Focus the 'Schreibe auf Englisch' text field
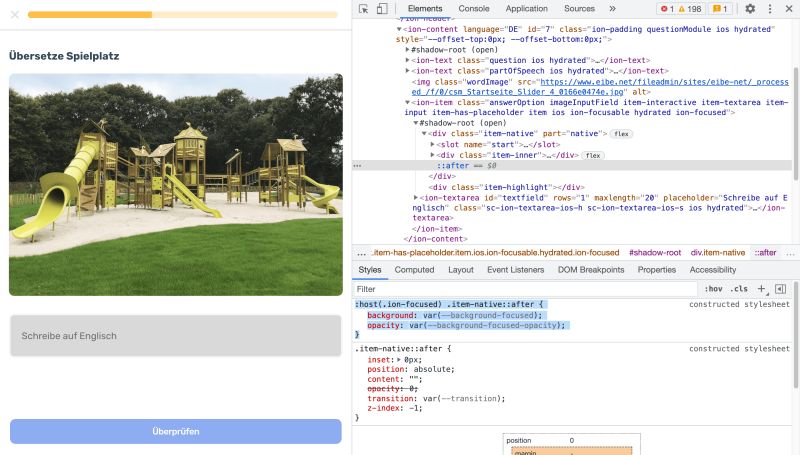 coord(176,336)
